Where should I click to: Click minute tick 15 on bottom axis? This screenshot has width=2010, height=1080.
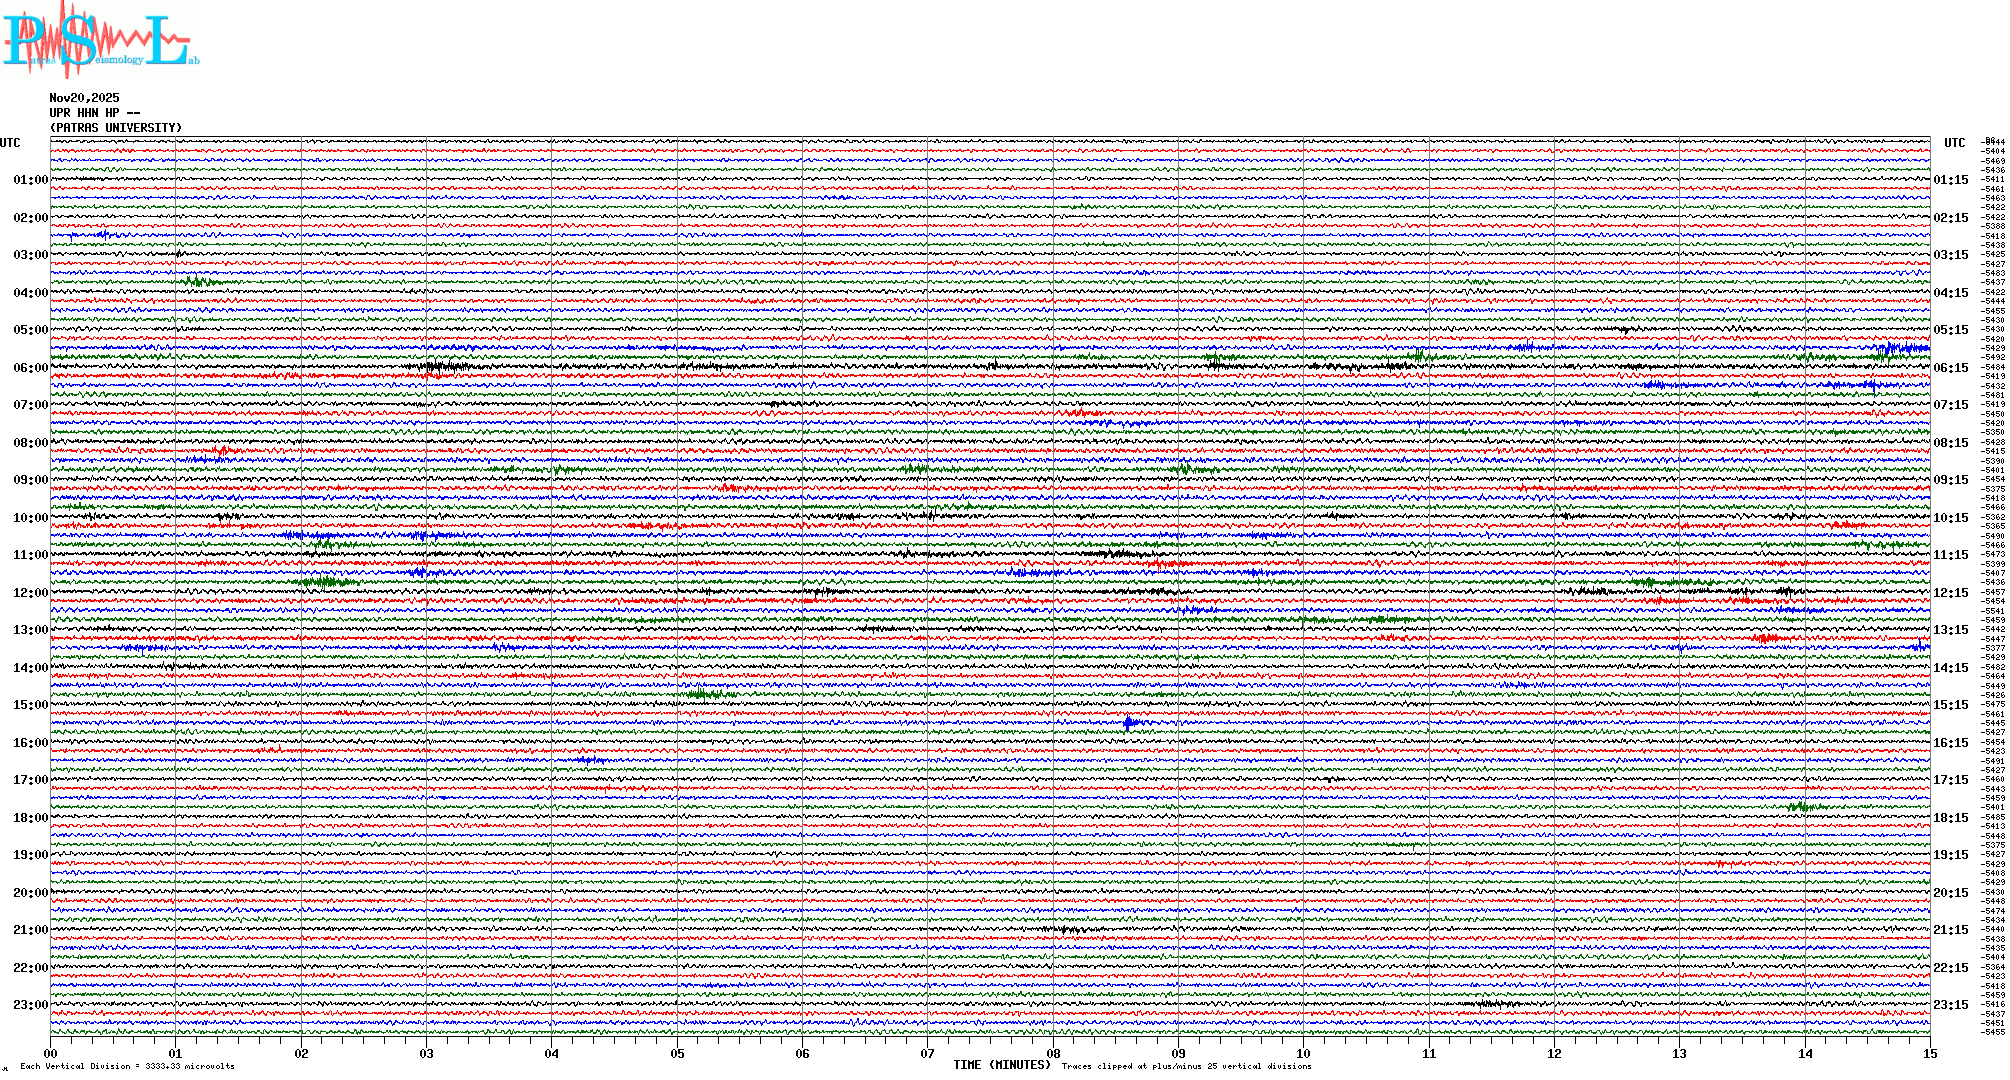pyautogui.click(x=1929, y=1053)
